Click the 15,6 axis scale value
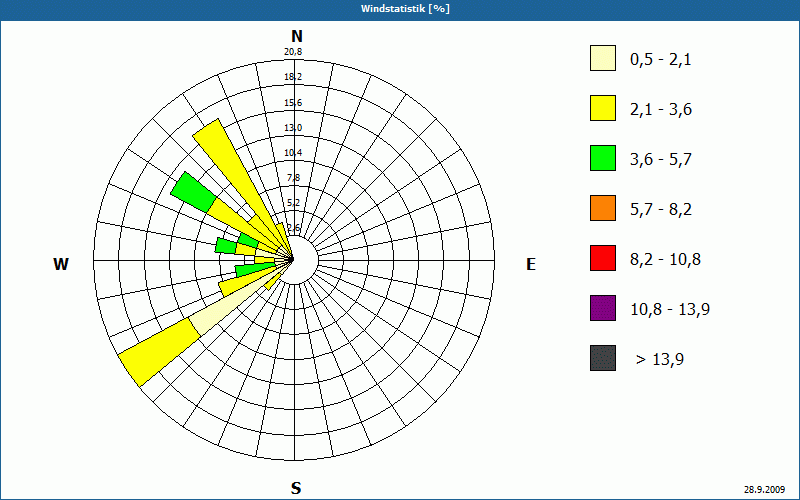Screen dimensions: 800x500 tap(293, 103)
